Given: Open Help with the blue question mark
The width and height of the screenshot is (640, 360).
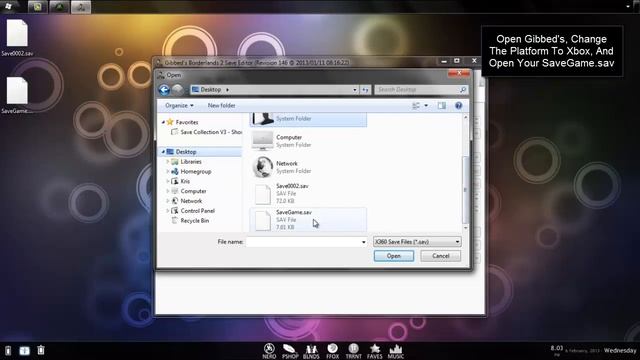Looking at the screenshot, I should tap(458, 106).
